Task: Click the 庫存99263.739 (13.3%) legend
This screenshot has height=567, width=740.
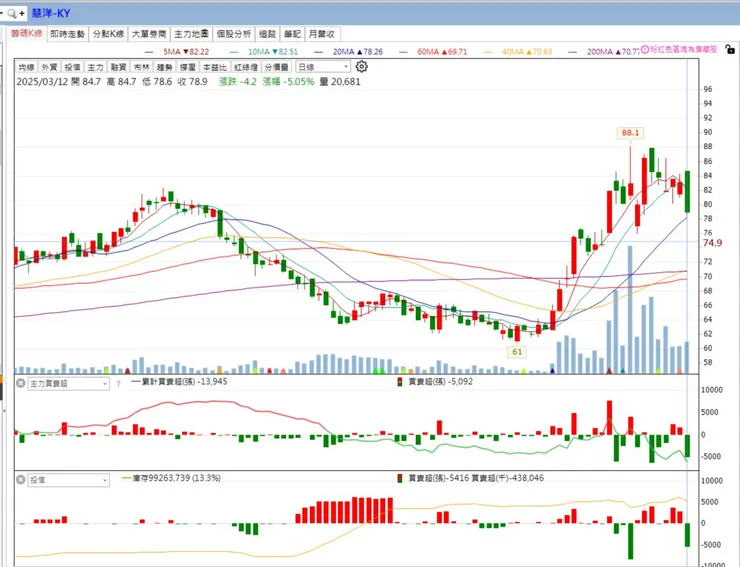Action: point(171,478)
